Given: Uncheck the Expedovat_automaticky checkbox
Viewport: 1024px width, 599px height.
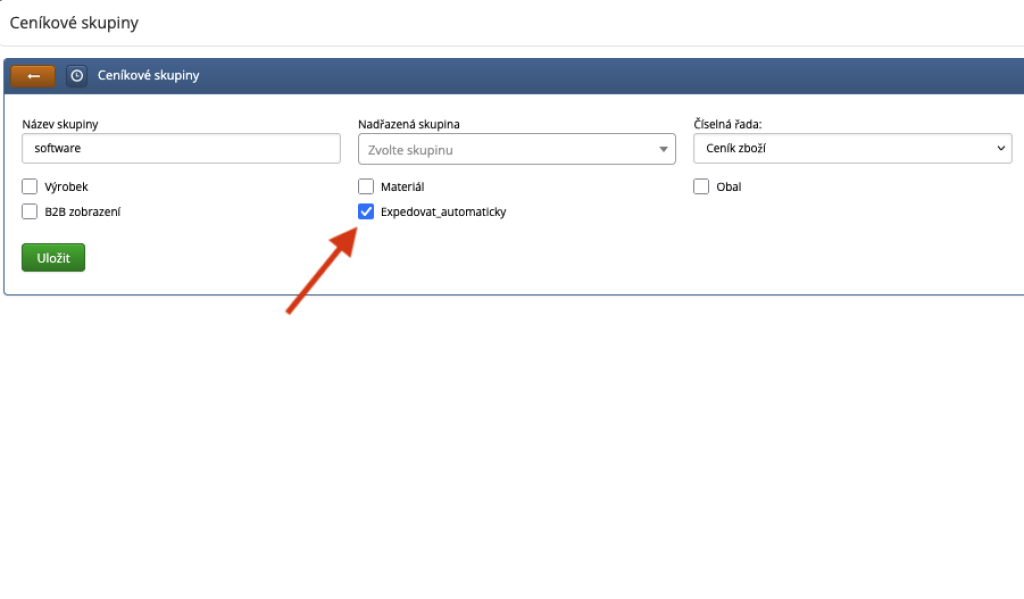Looking at the screenshot, I should click(x=366, y=211).
